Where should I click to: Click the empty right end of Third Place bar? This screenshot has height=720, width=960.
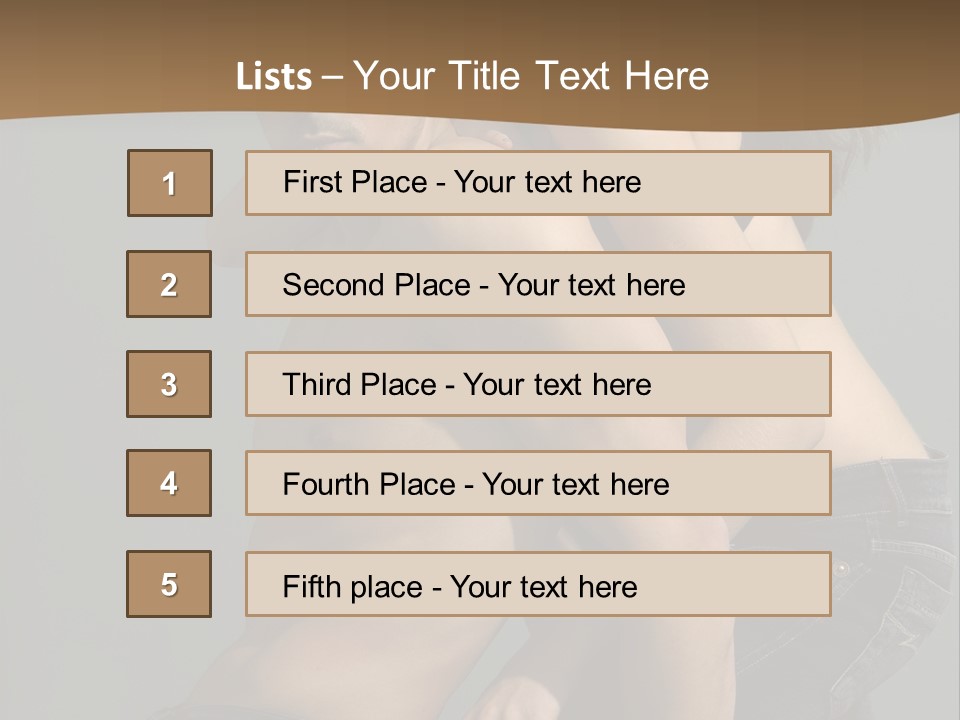point(760,384)
